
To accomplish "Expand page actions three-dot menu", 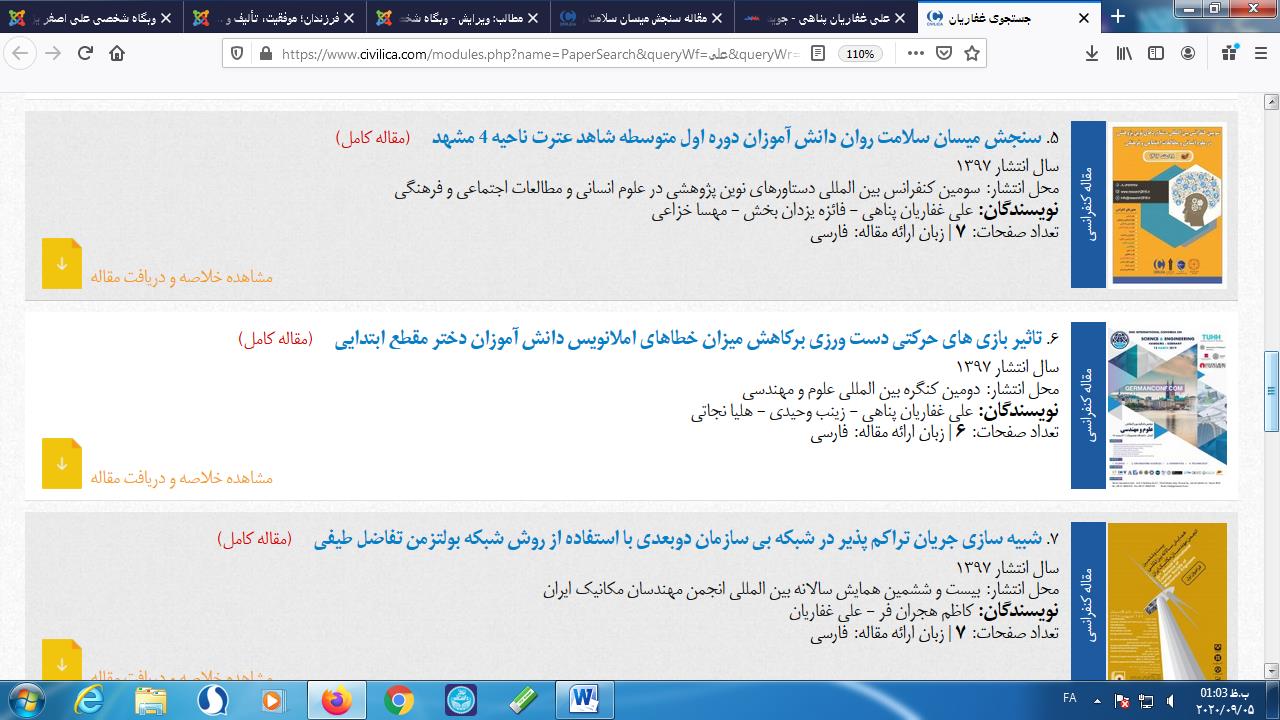I will [x=915, y=54].
